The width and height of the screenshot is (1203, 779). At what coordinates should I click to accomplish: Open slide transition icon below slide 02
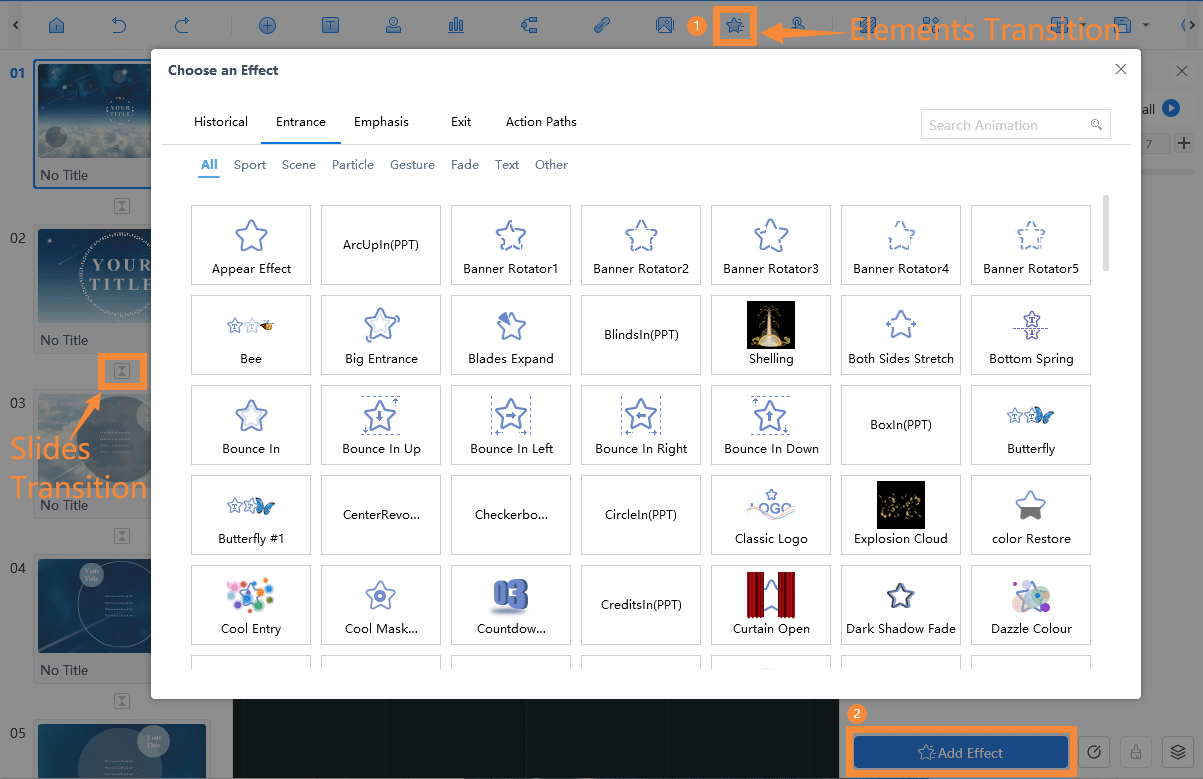pos(121,371)
